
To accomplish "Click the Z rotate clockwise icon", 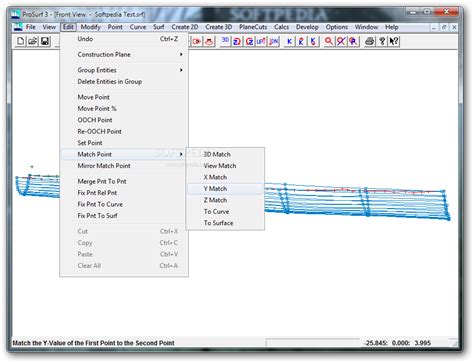I will [x=237, y=41].
